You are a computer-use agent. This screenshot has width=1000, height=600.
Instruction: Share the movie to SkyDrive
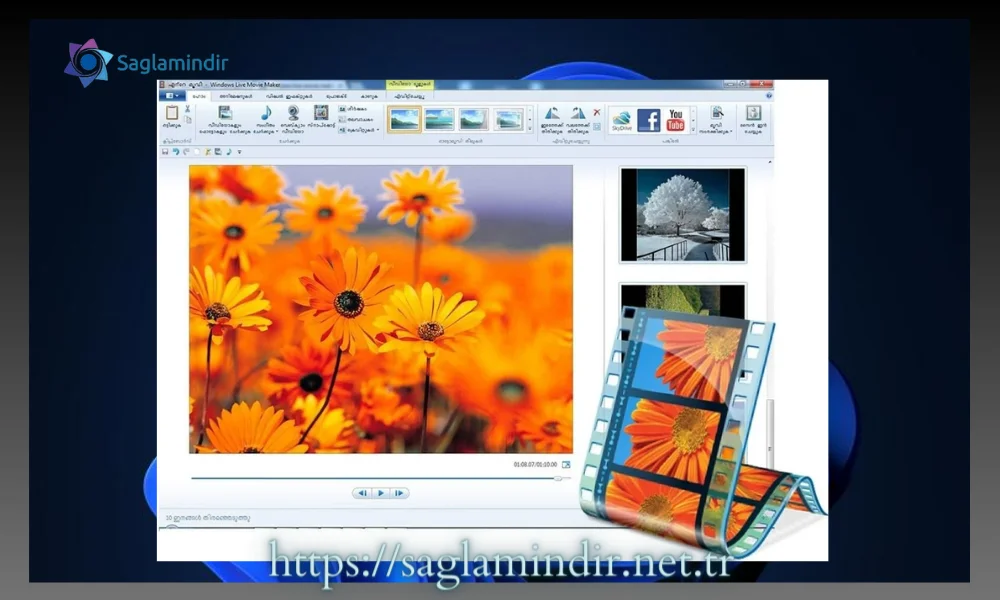pyautogui.click(x=622, y=120)
